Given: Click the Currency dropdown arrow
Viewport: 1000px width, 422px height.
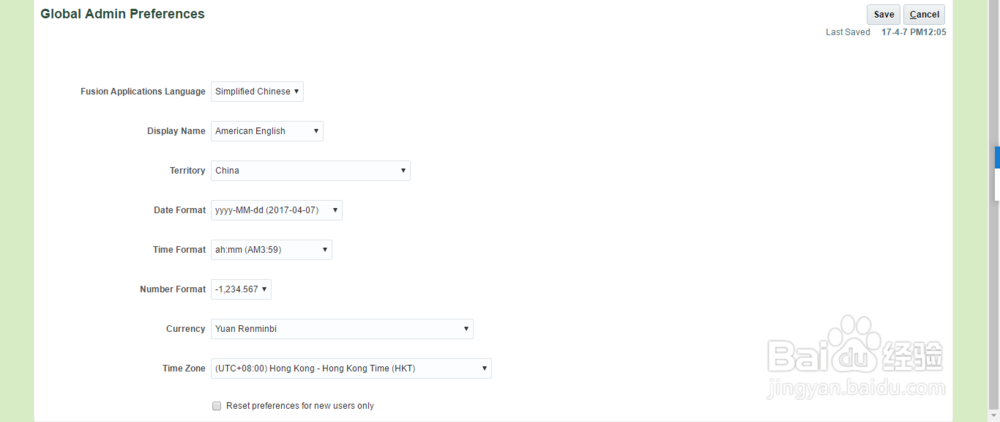Looking at the screenshot, I should (466, 329).
